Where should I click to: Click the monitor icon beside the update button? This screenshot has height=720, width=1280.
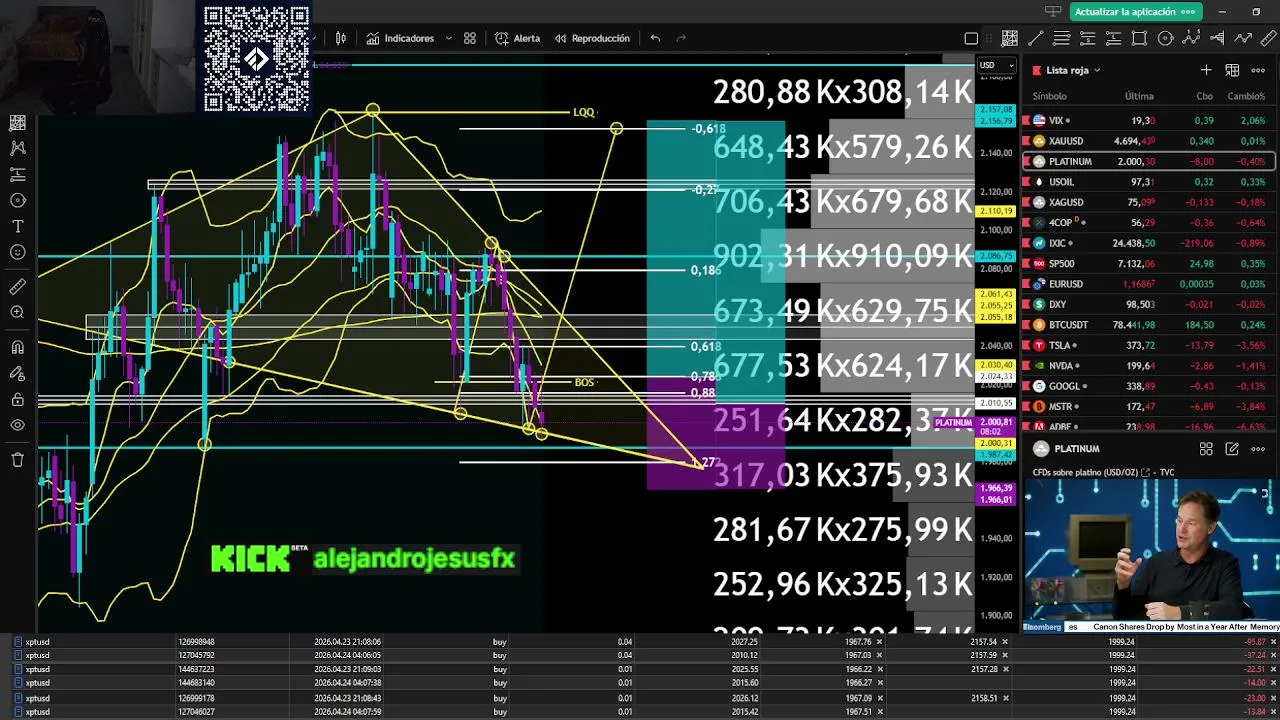coord(1052,12)
